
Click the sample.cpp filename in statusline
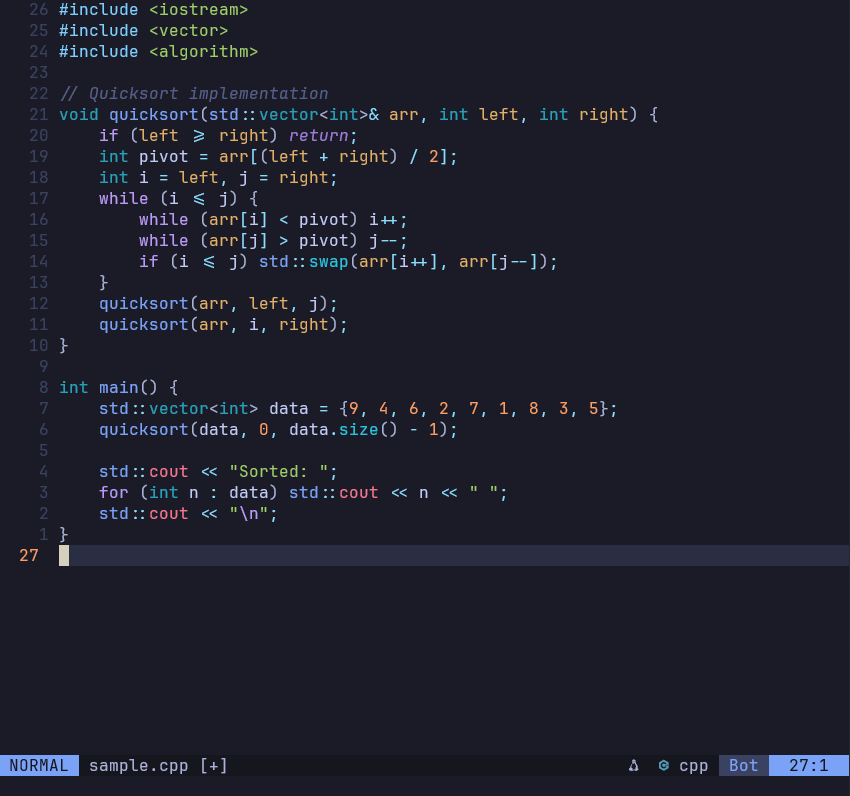pos(139,766)
